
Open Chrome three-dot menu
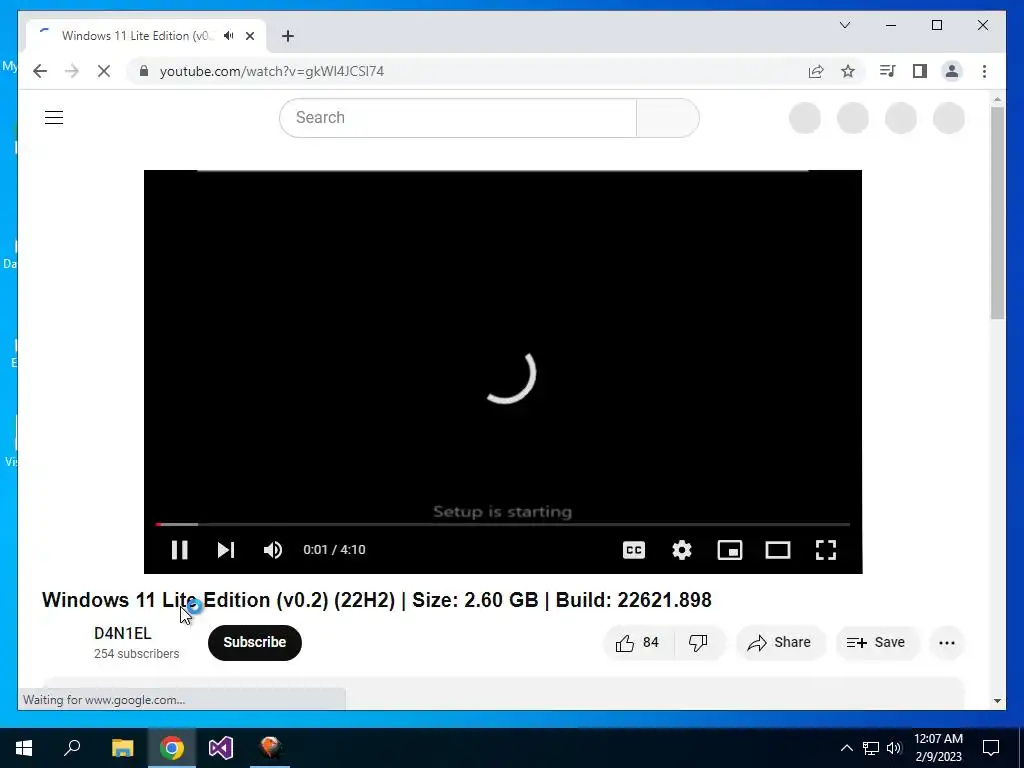coord(984,71)
